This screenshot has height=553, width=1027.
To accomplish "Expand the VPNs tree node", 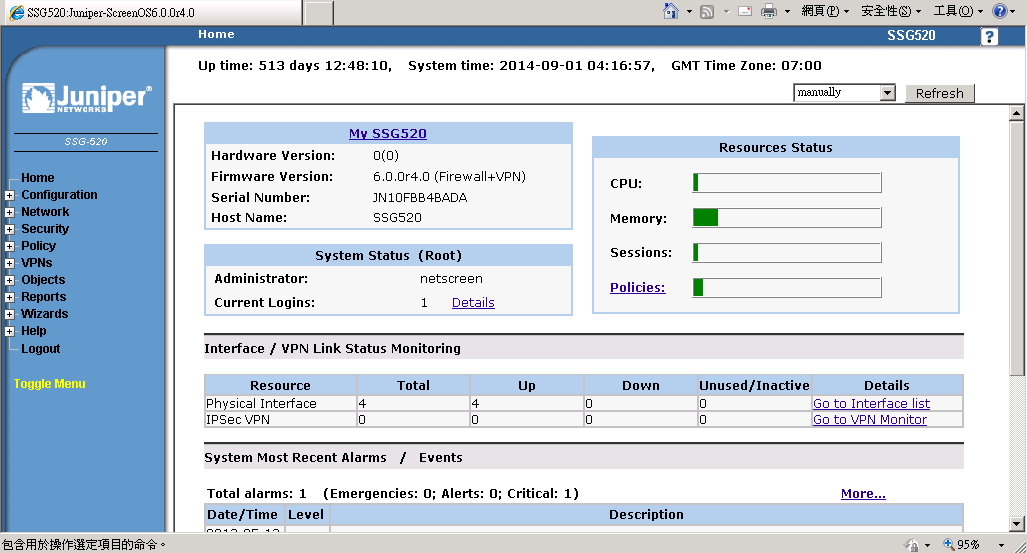I will coord(10,263).
